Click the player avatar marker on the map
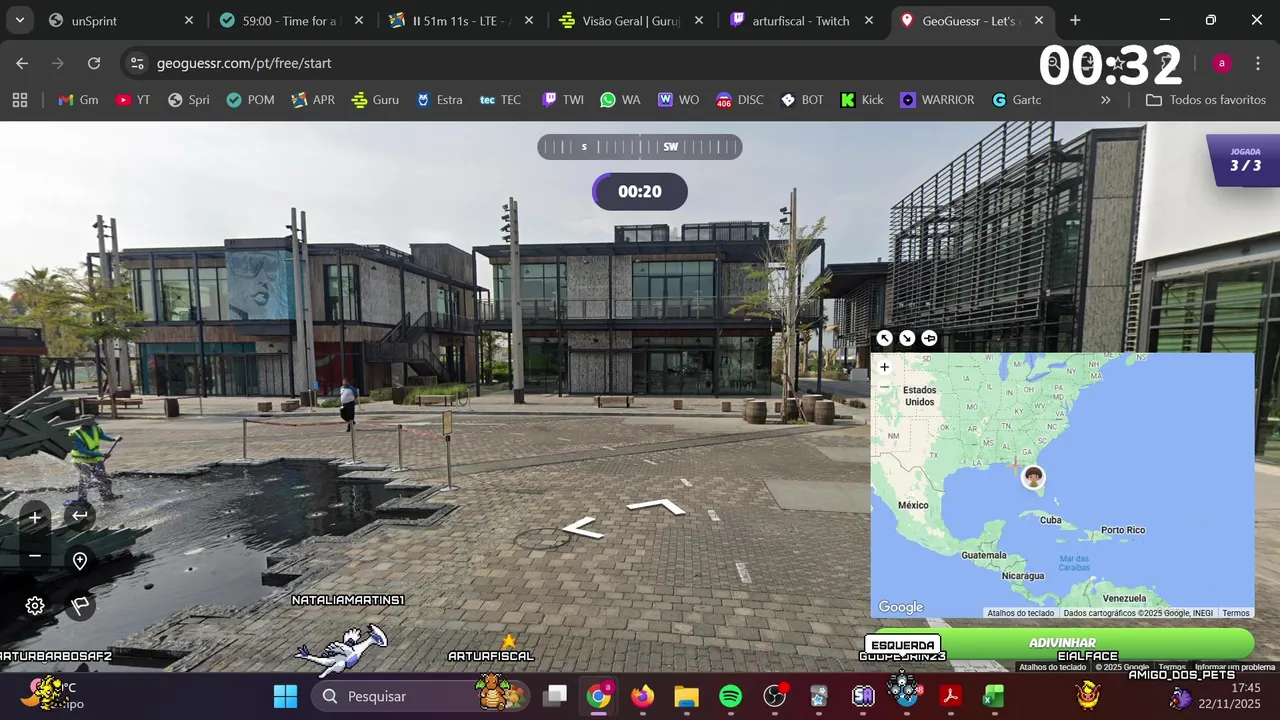Screen dimensions: 1280x720 (1033, 477)
